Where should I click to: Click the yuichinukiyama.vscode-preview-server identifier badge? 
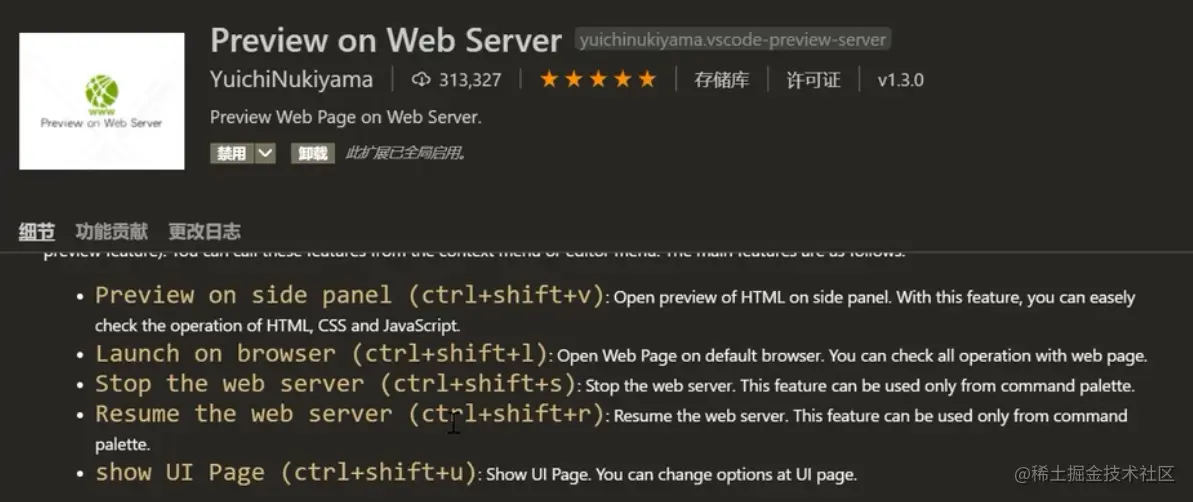pos(733,40)
